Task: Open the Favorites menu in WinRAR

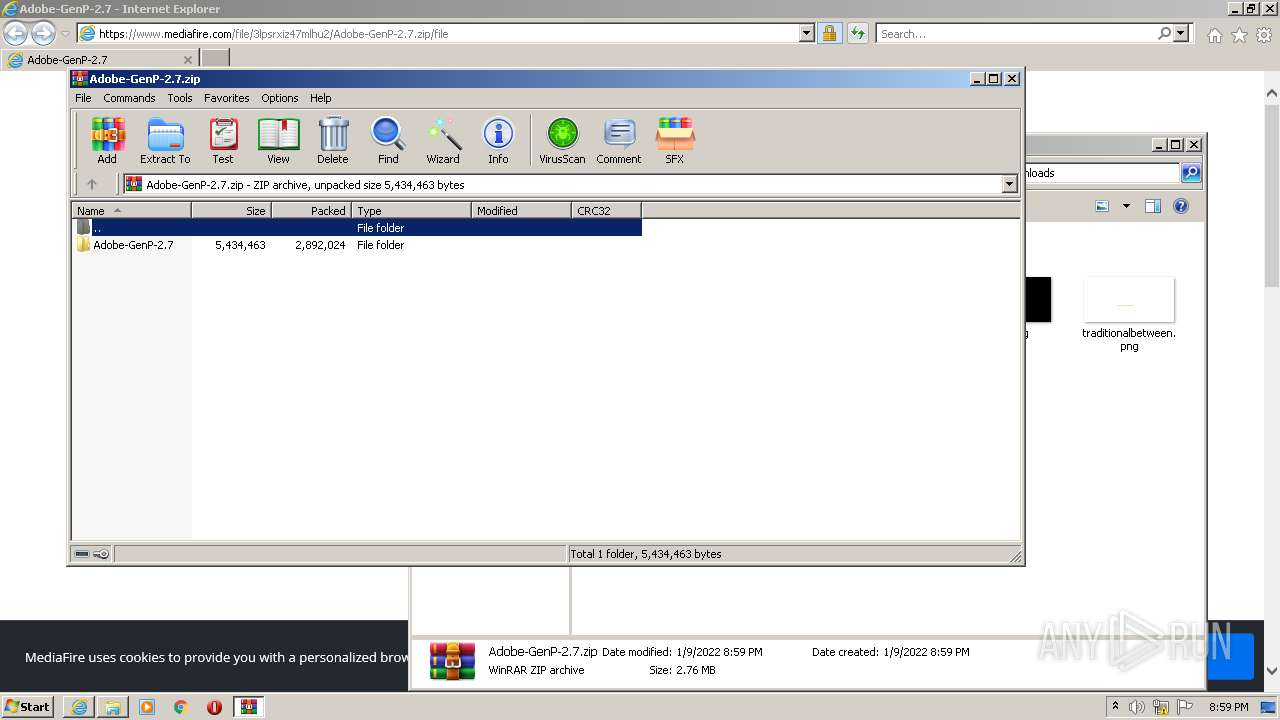Action: click(227, 98)
